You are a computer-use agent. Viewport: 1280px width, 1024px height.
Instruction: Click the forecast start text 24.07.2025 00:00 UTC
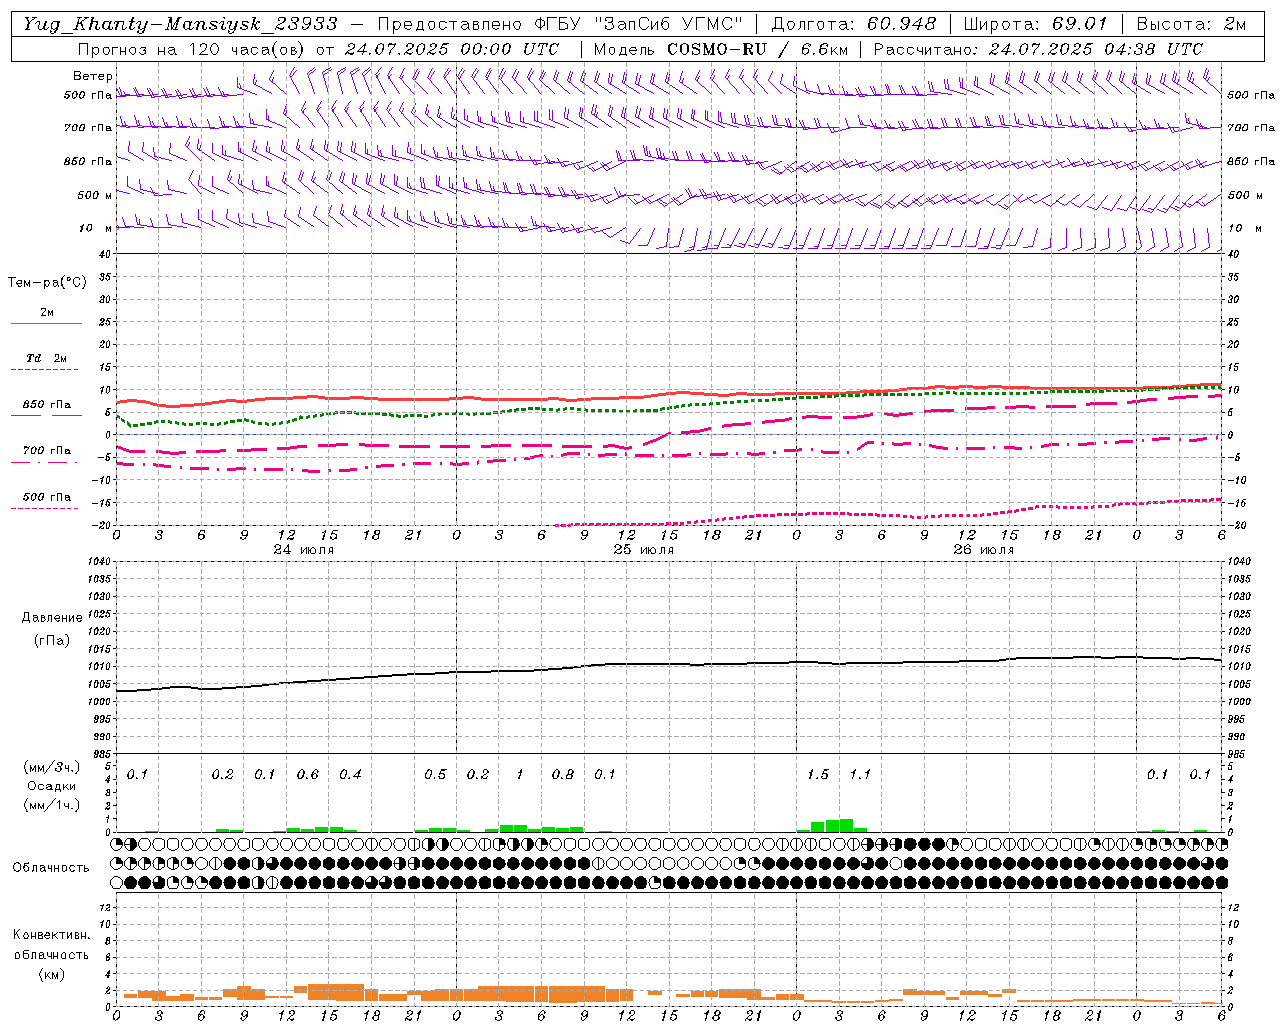point(452,49)
